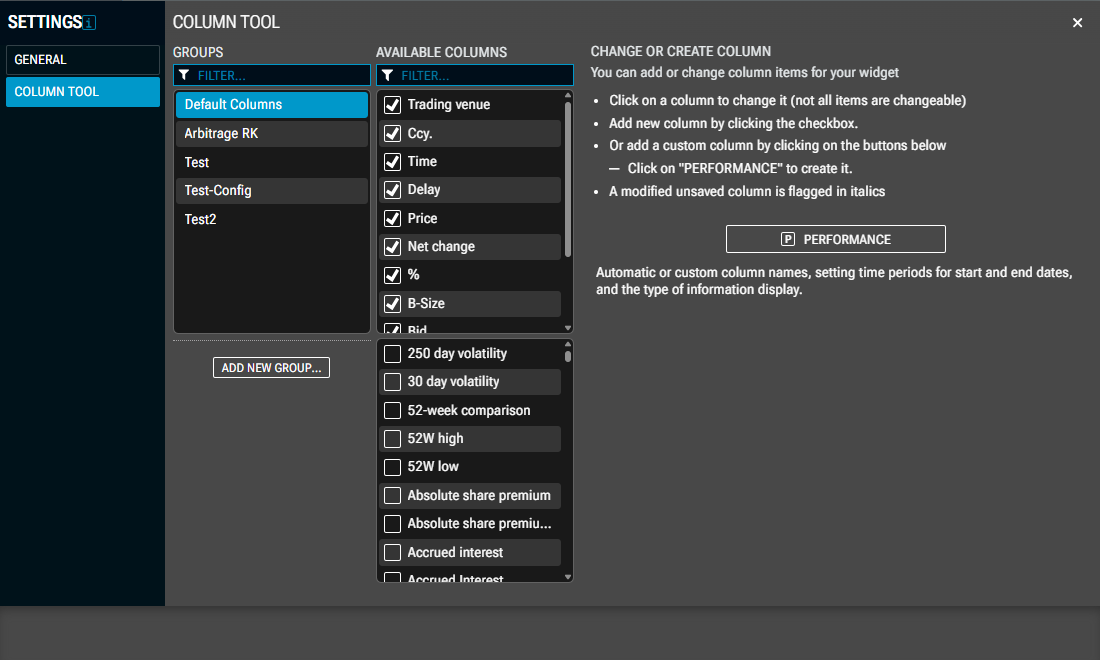Click the unselected columns scroll-down arrow
1100x660 pixels.
568,577
